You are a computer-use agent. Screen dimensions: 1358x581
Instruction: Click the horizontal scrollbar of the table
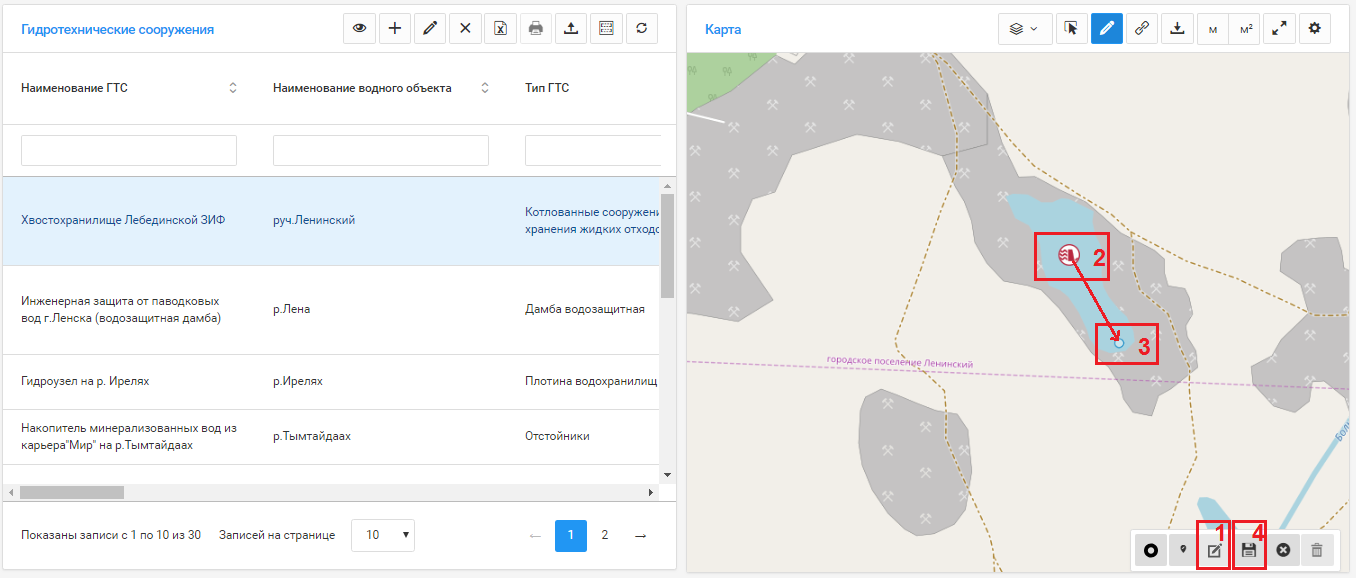70,492
